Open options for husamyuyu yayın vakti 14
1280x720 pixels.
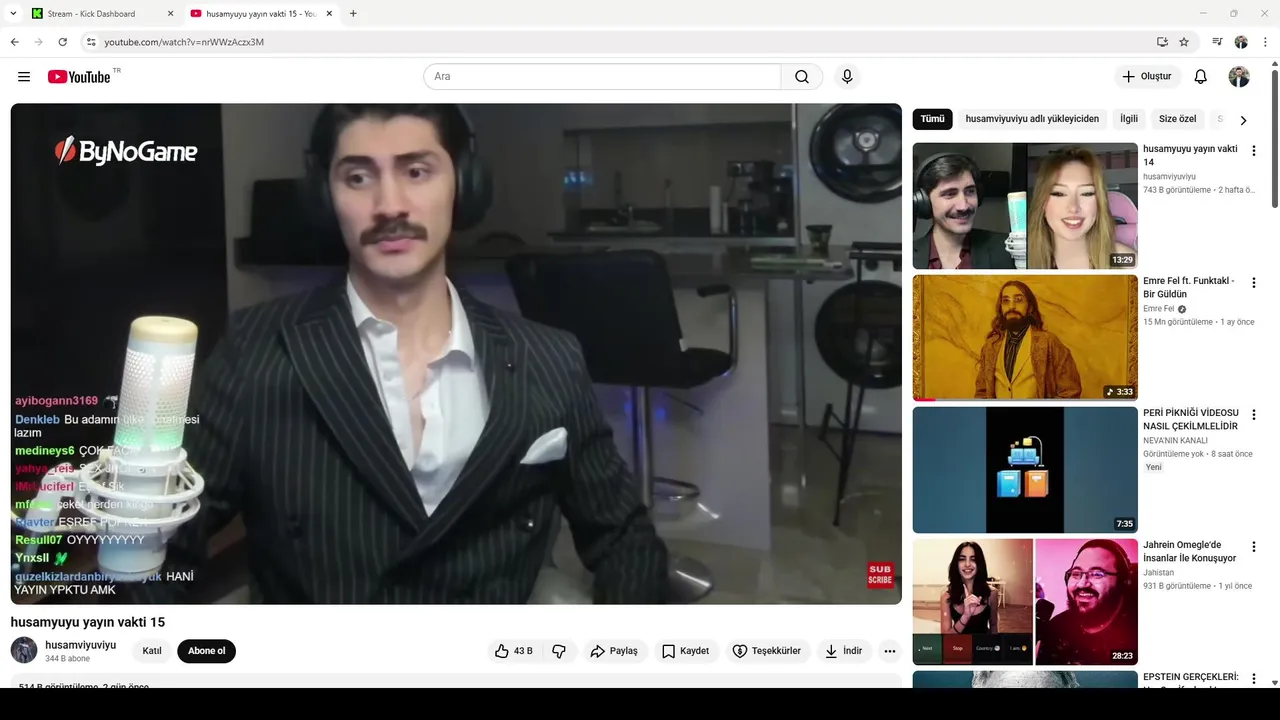point(1254,151)
